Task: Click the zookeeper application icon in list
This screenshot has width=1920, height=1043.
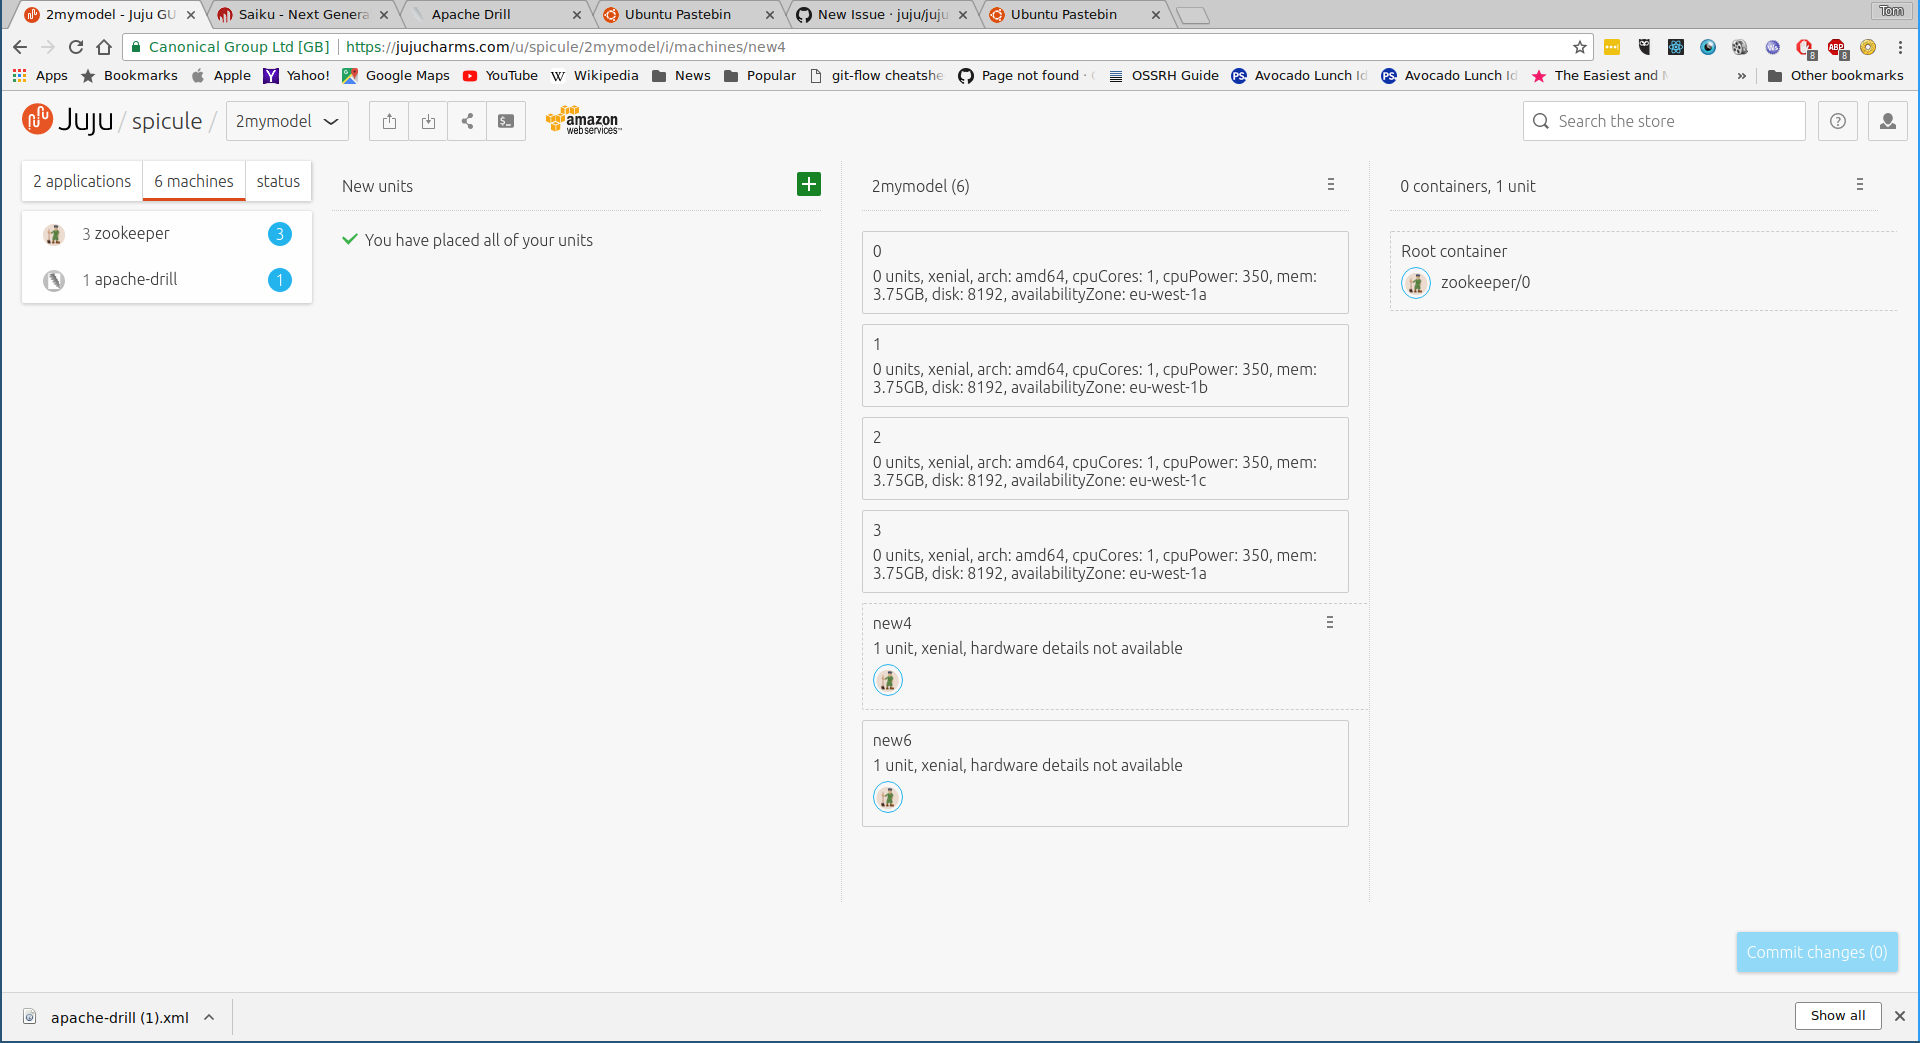Action: coord(54,234)
